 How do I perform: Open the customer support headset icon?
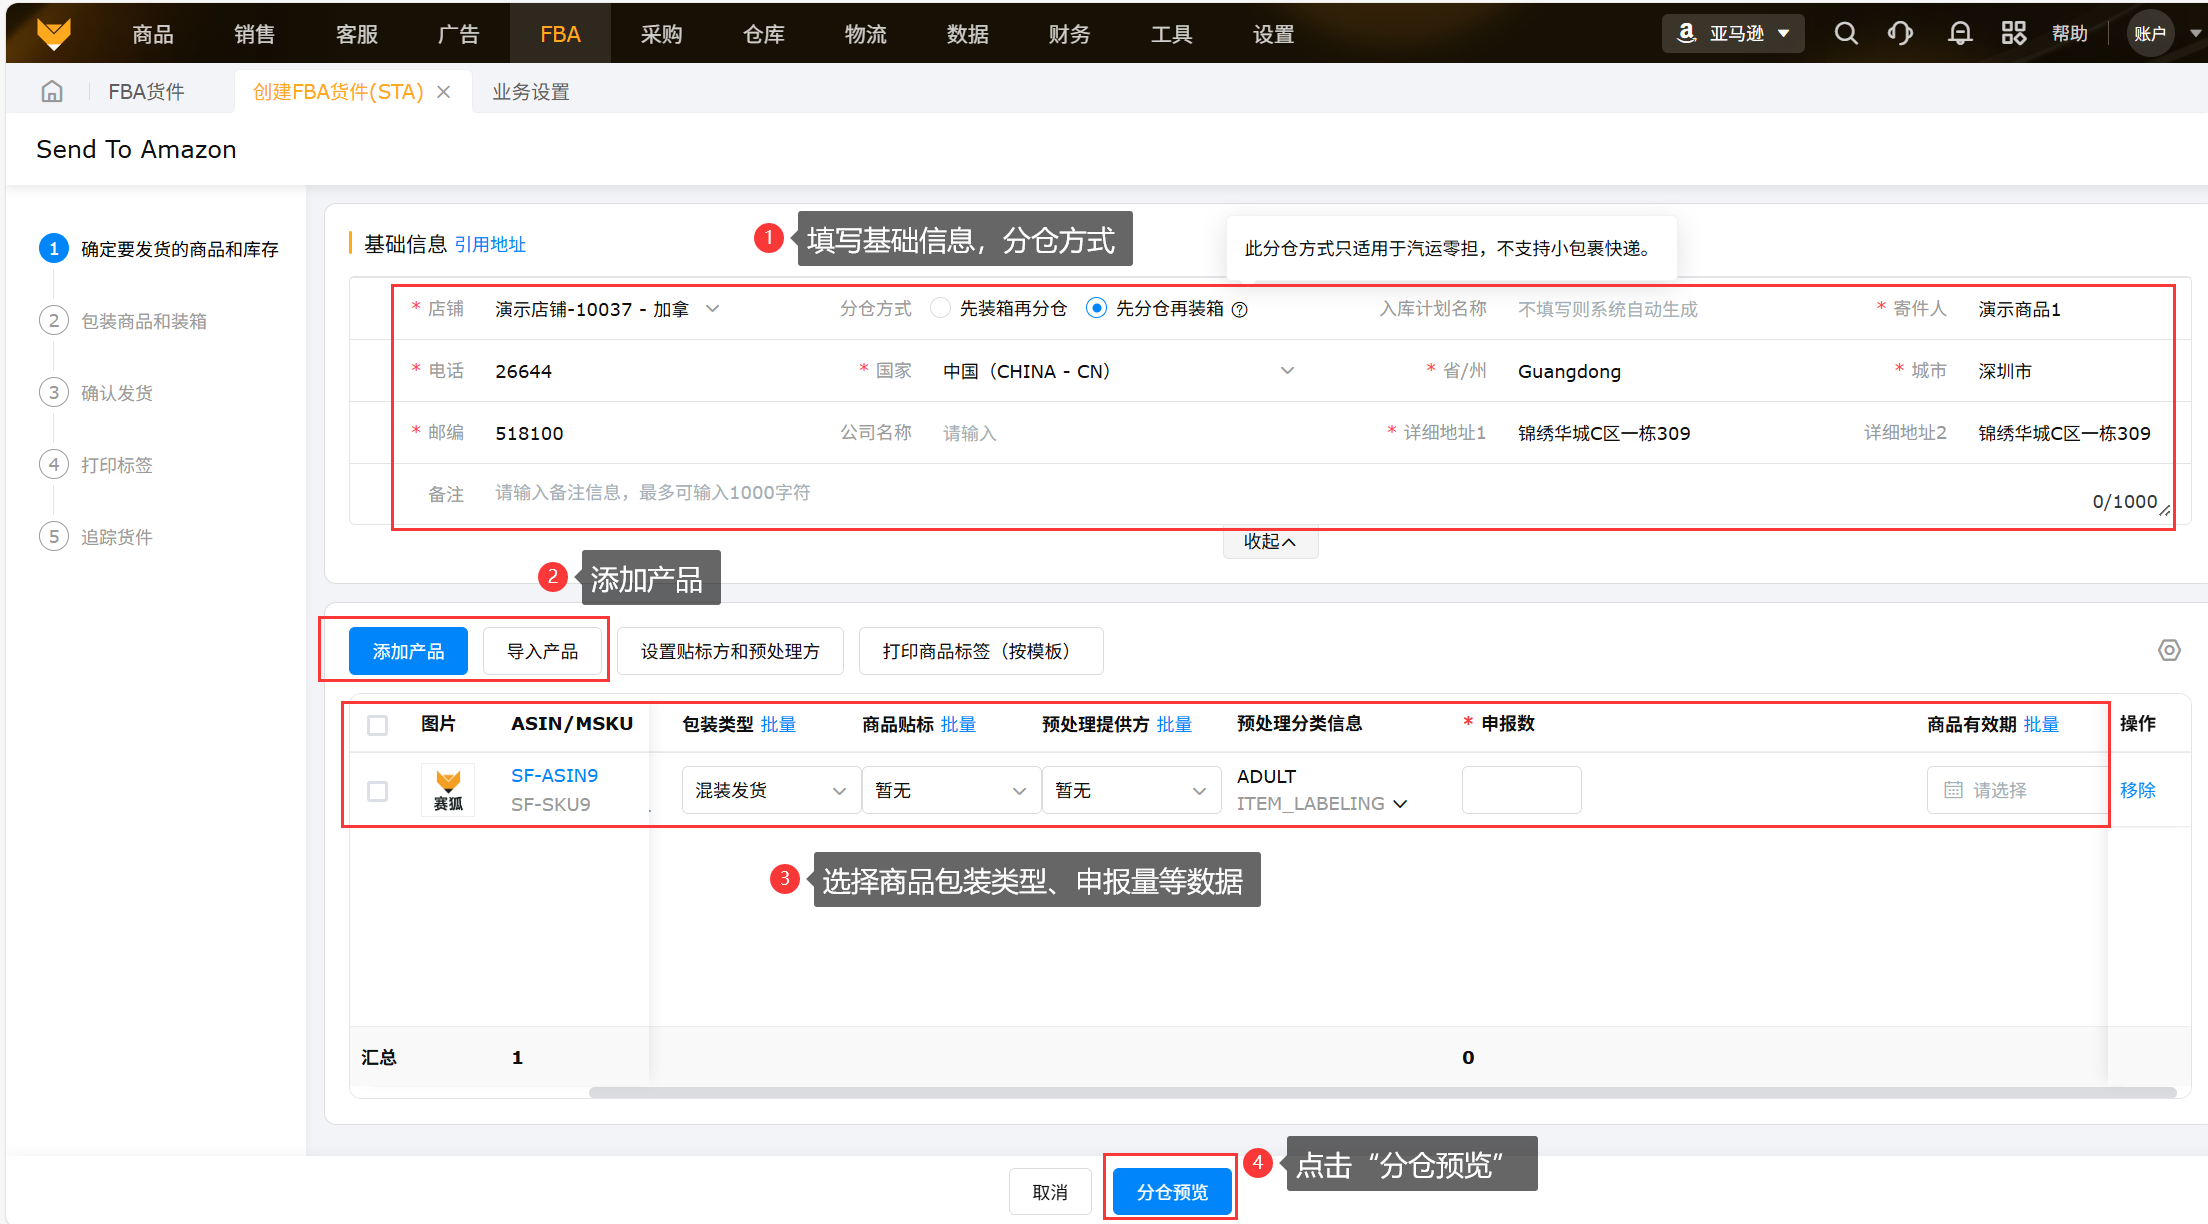(1900, 34)
